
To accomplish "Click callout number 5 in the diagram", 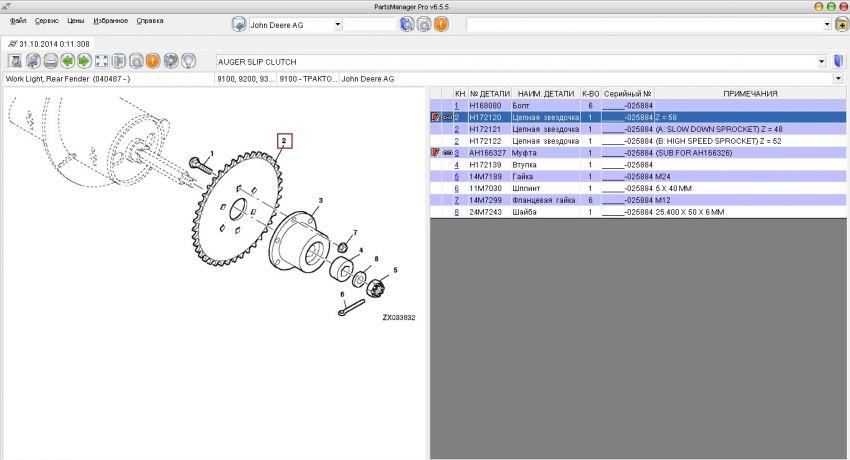I will click(x=395, y=269).
